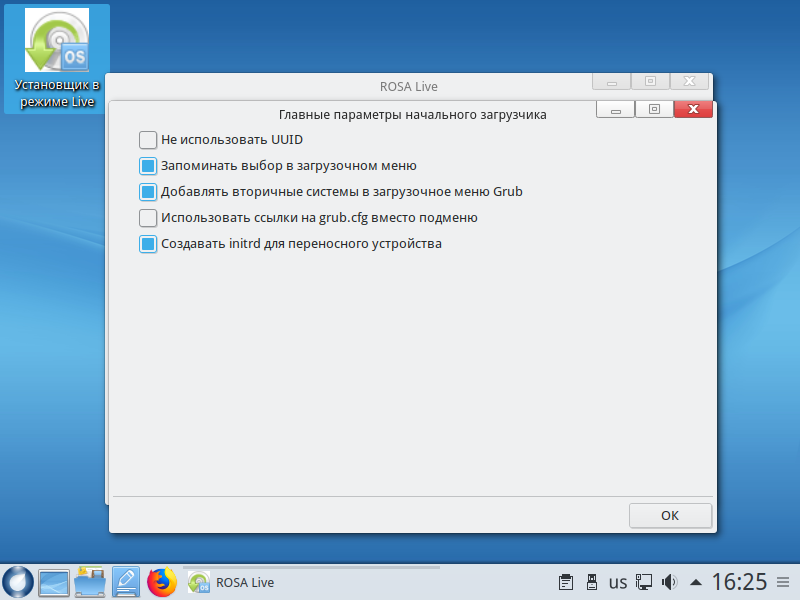Enable the 'Не использовать UUID' checkbox
This screenshot has width=800, height=600.
[148, 140]
